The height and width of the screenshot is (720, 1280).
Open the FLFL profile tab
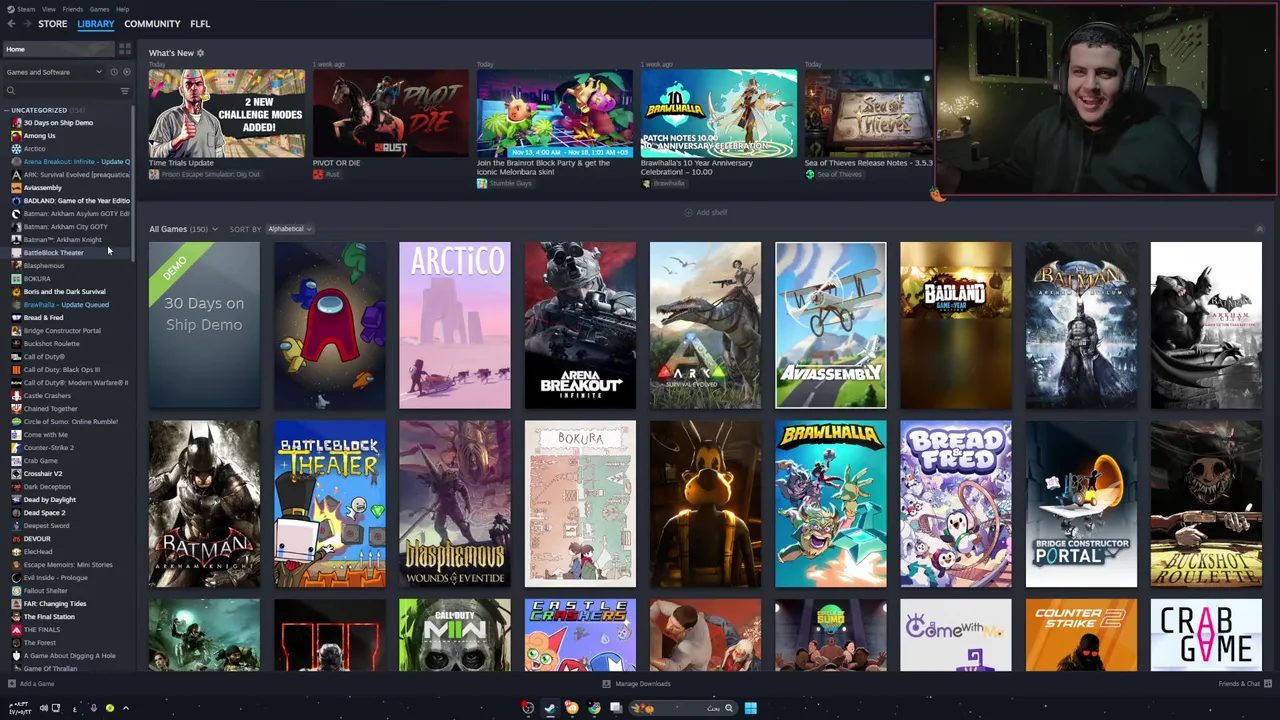click(200, 24)
